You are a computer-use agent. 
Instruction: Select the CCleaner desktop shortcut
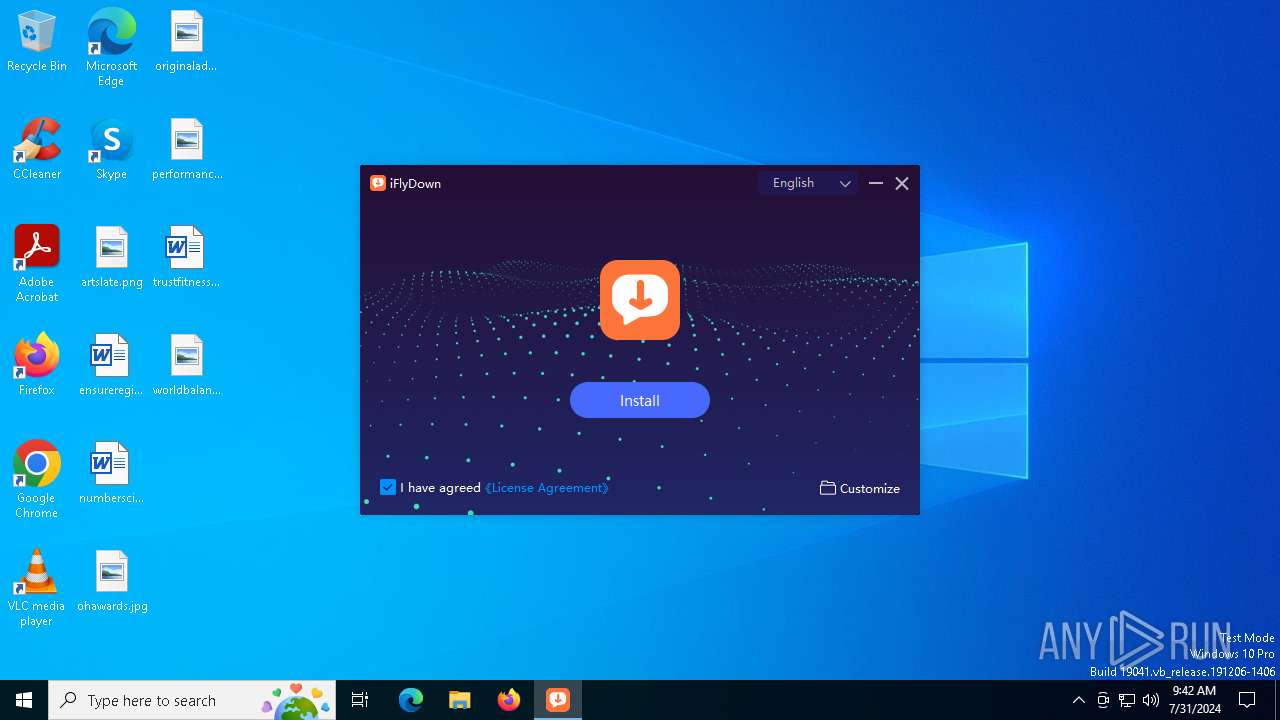tap(37, 150)
